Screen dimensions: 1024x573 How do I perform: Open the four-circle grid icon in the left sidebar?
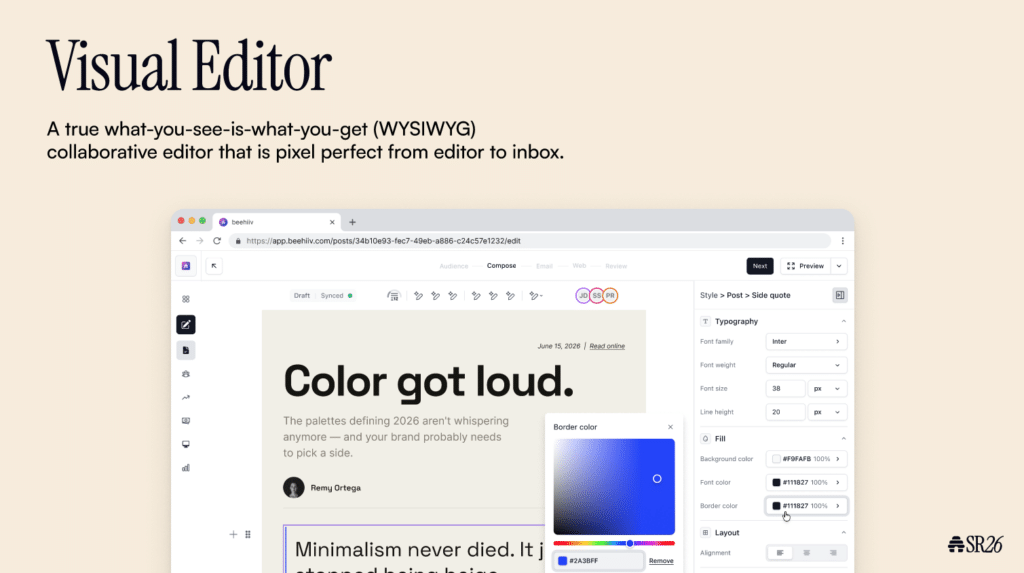pos(185,299)
